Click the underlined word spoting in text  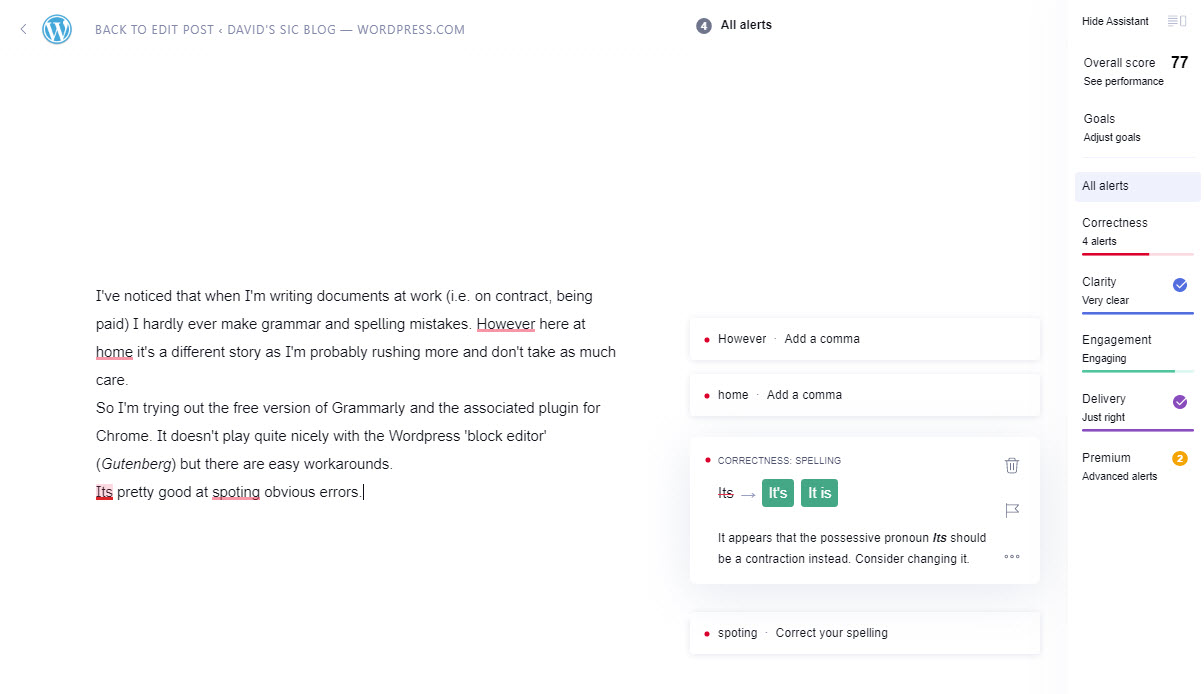click(x=236, y=492)
